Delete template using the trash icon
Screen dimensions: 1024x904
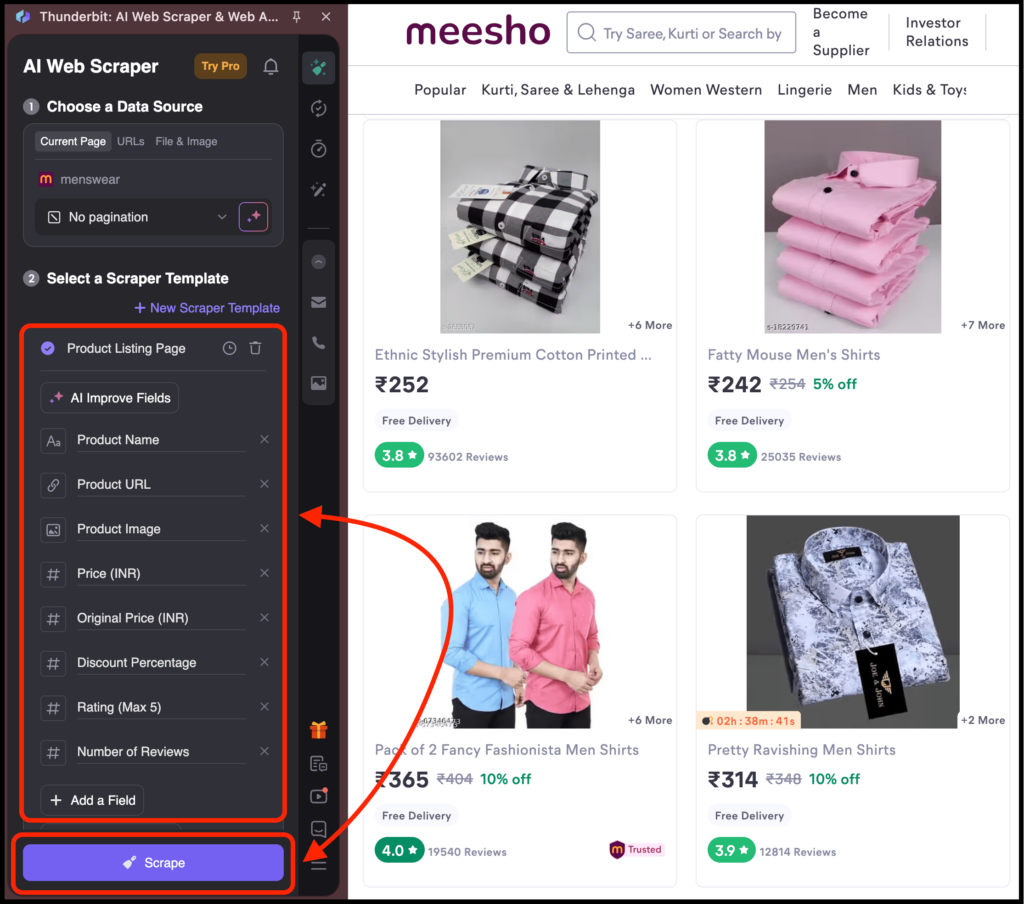[x=255, y=348]
